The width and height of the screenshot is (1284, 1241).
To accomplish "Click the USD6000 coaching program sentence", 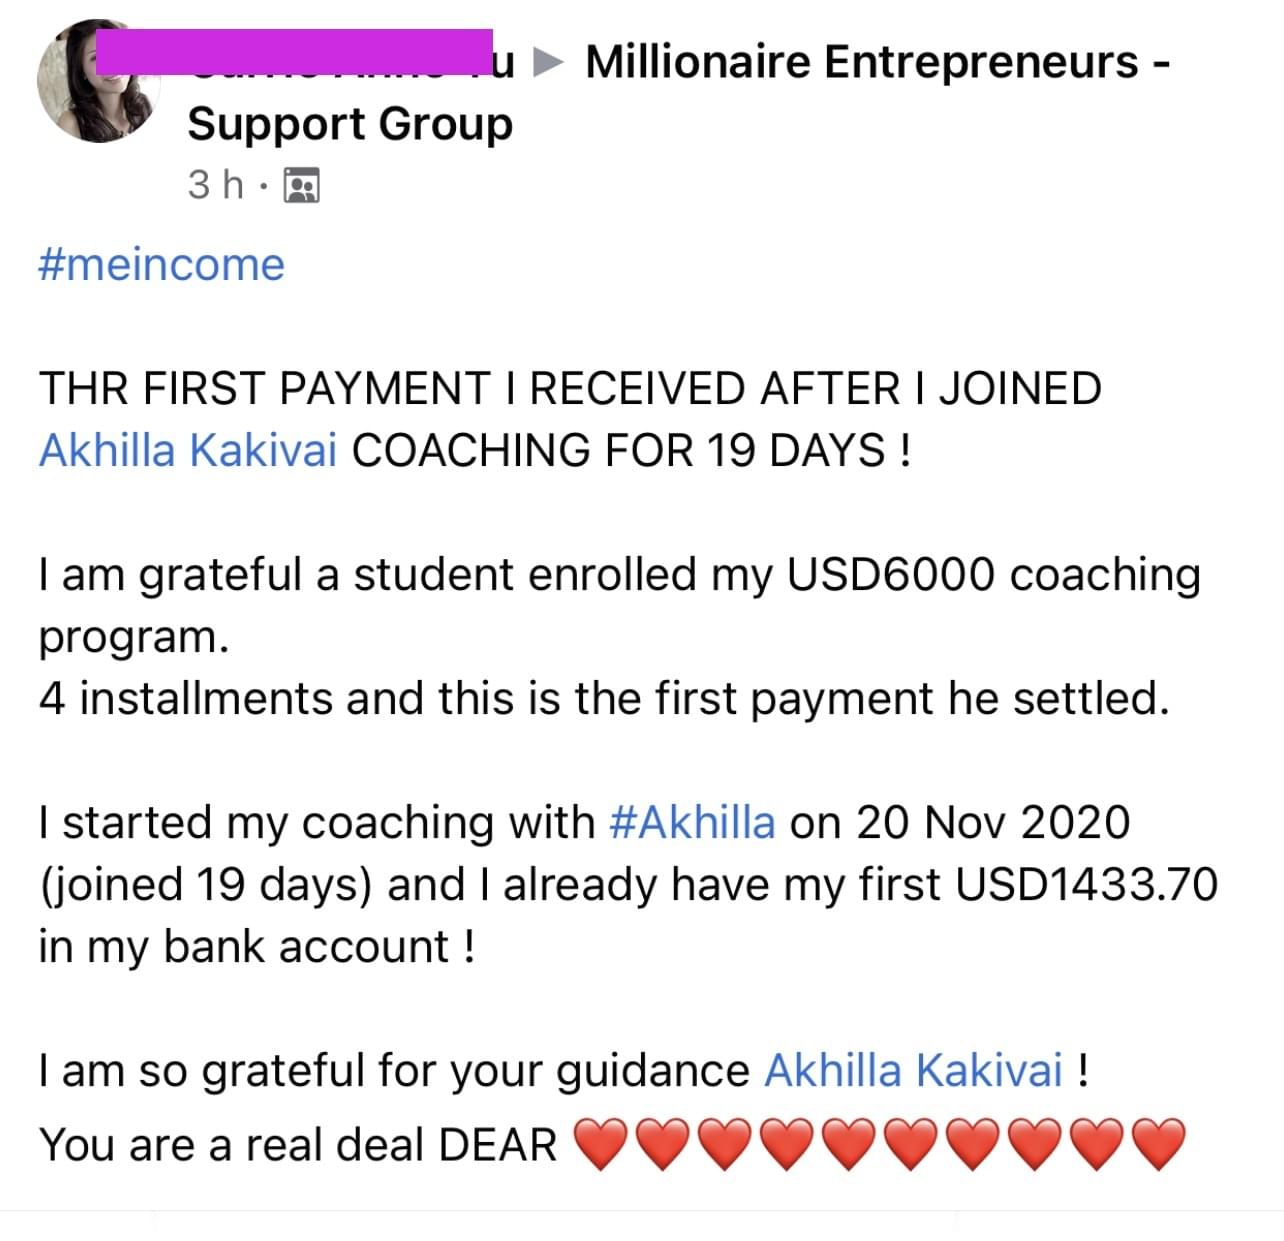I will click(x=619, y=605).
